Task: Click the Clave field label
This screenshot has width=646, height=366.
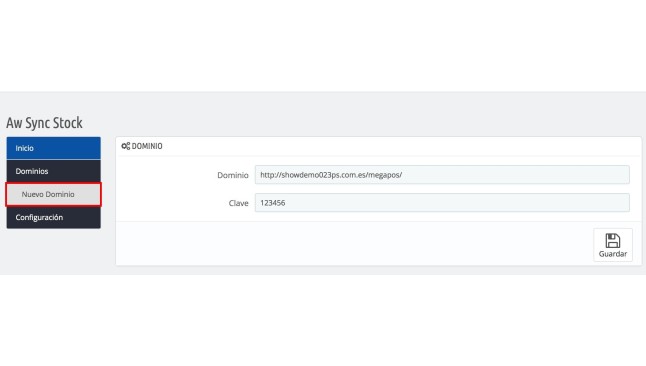Action: [239, 203]
